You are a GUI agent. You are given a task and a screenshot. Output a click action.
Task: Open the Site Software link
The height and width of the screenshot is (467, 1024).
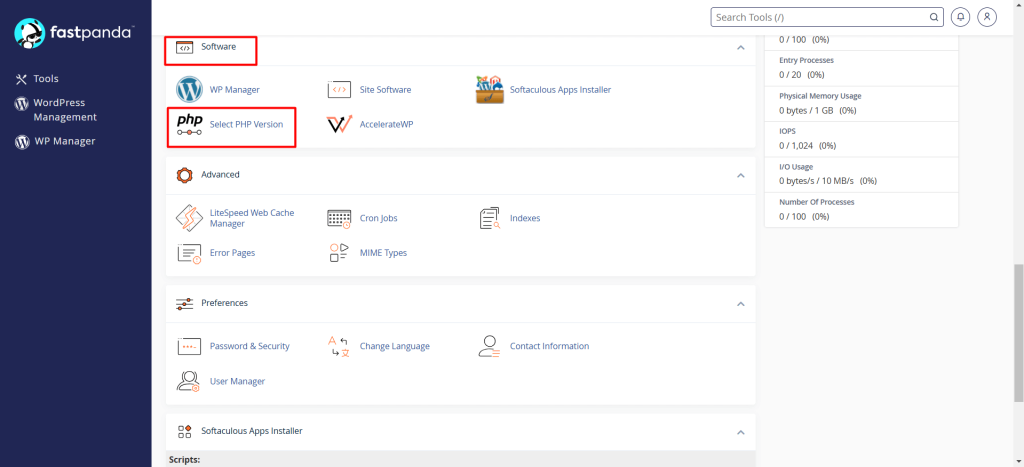(385, 89)
